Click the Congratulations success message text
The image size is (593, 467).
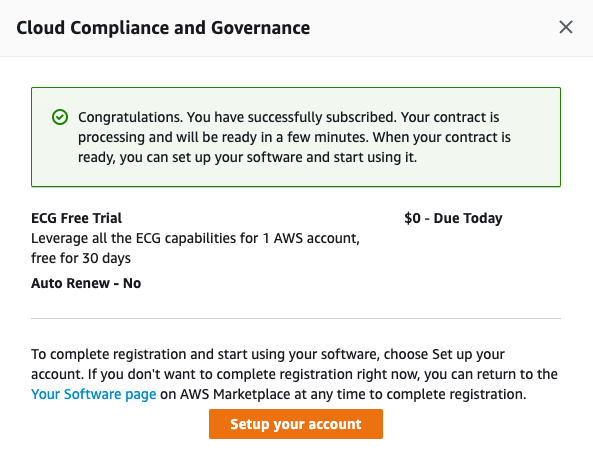click(294, 137)
